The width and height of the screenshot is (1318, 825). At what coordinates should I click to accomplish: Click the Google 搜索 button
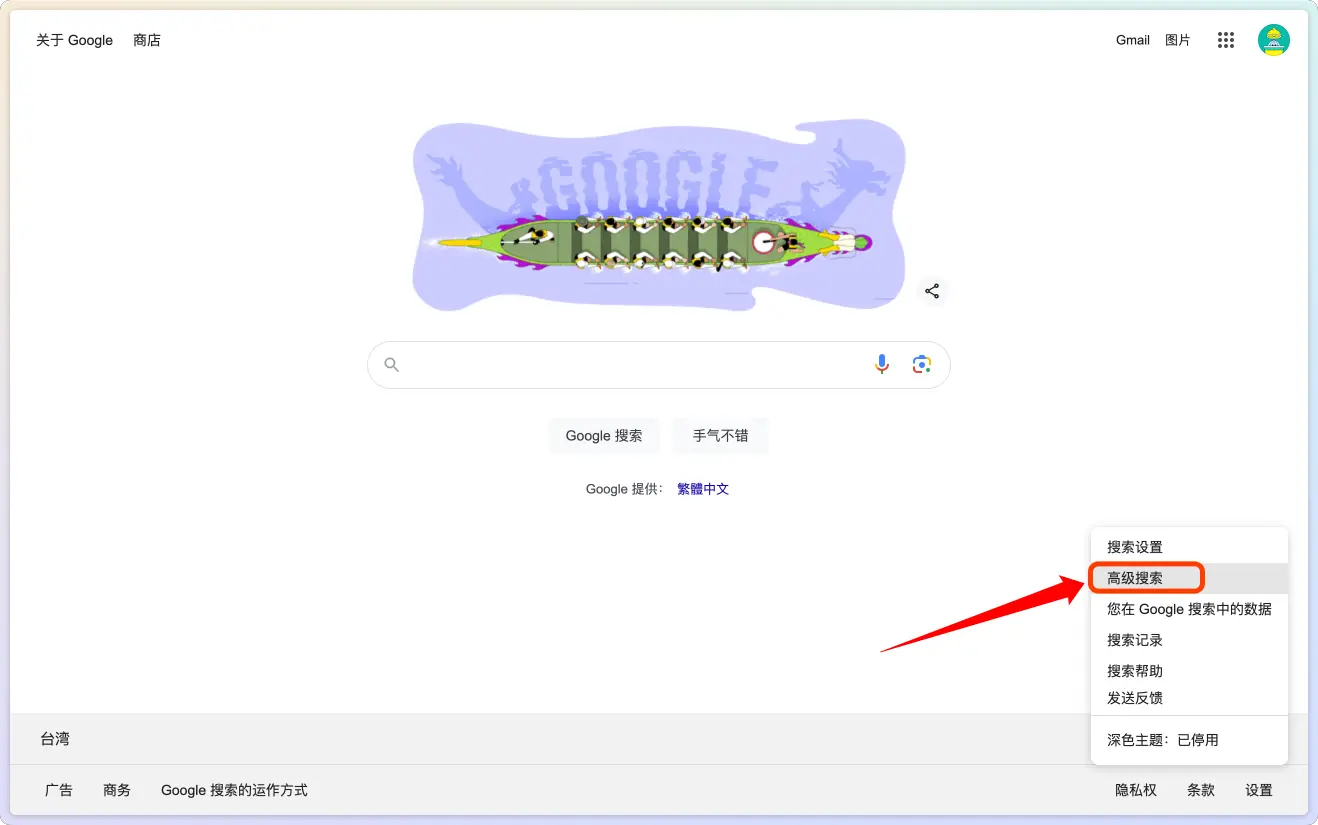point(604,436)
